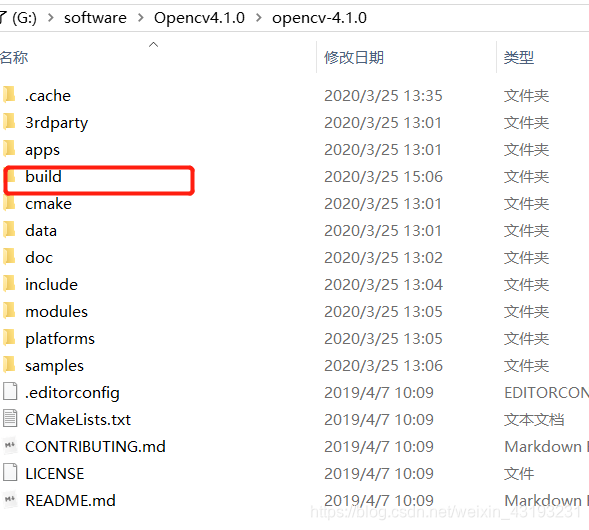Viewport: 589px width, 530px height.
Task: Click date 2020/3/25 13:02 of doc
Action: (x=384, y=258)
